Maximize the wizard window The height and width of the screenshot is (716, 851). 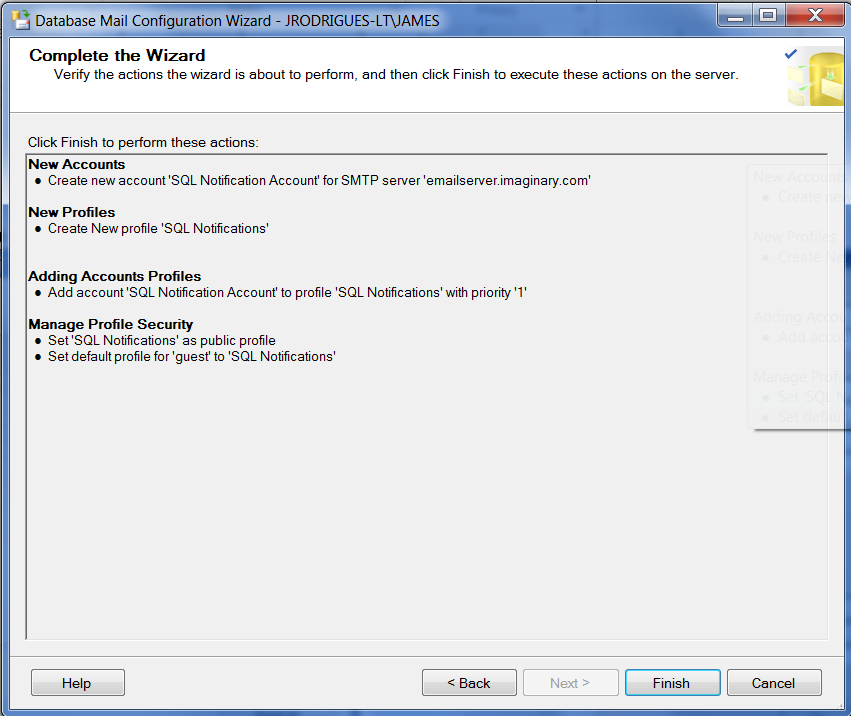pyautogui.click(x=768, y=16)
